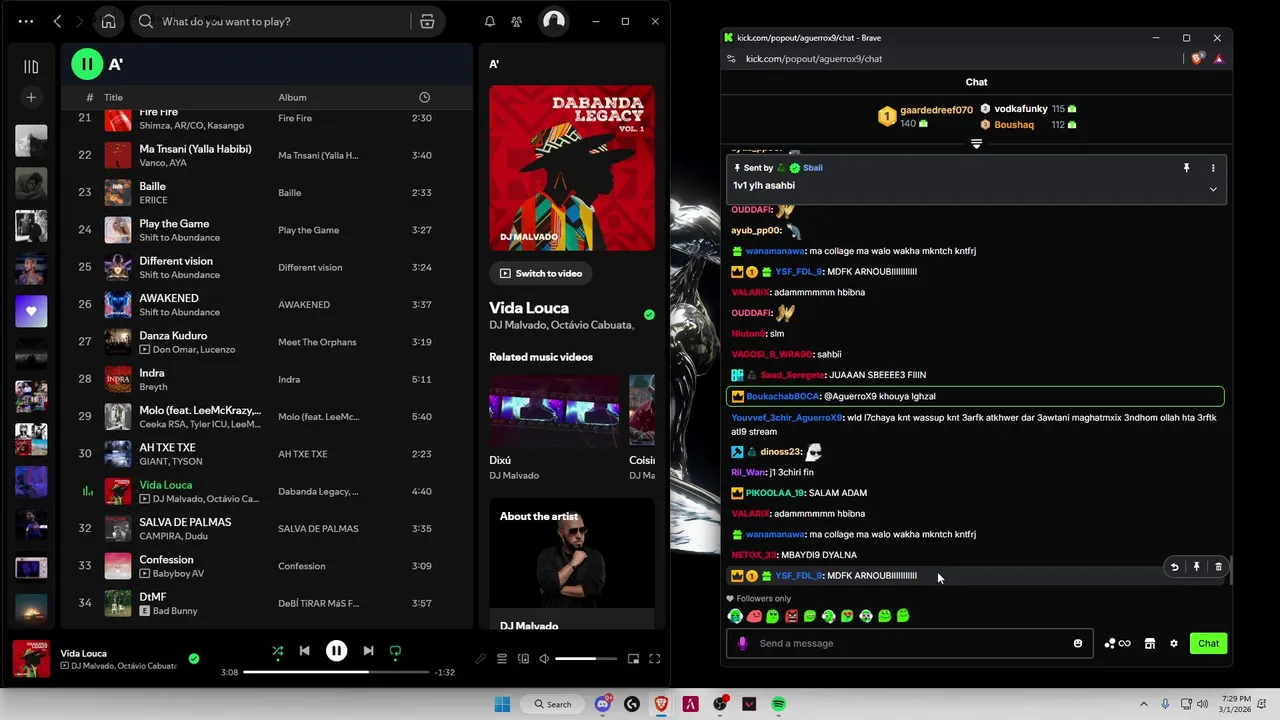Image resolution: width=1280 pixels, height=720 pixels.
Task: Open Spotify icon on the taskbar
Action: 778,704
